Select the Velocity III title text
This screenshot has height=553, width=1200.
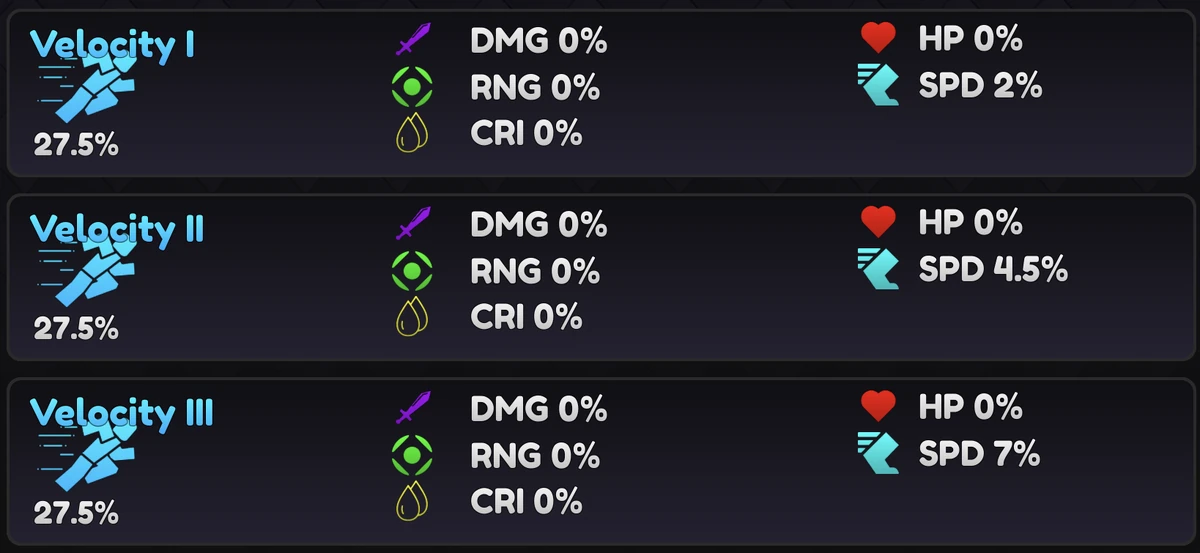coord(122,413)
